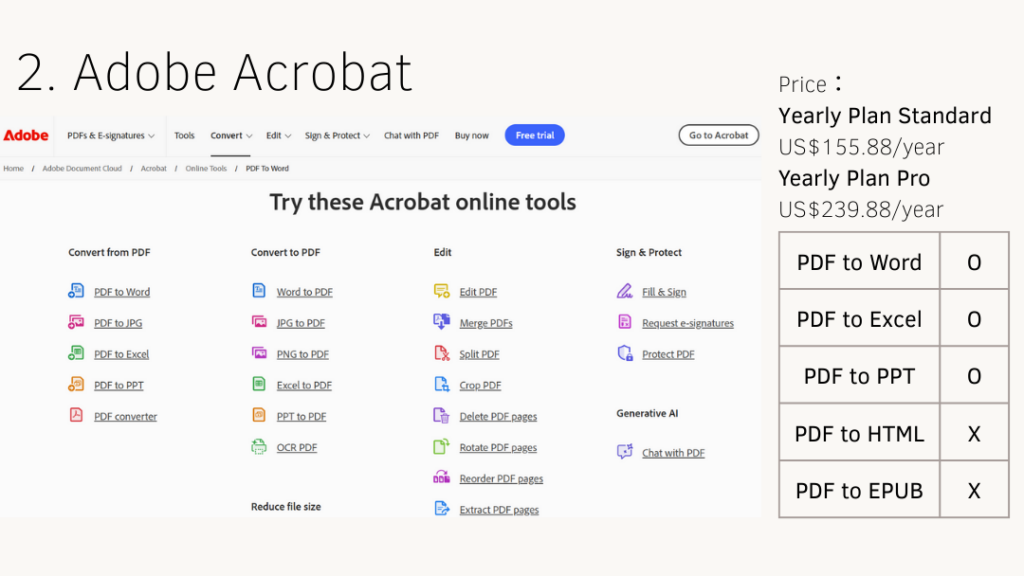1024x576 pixels.
Task: Click the Word to PDF icon
Action: pos(259,291)
